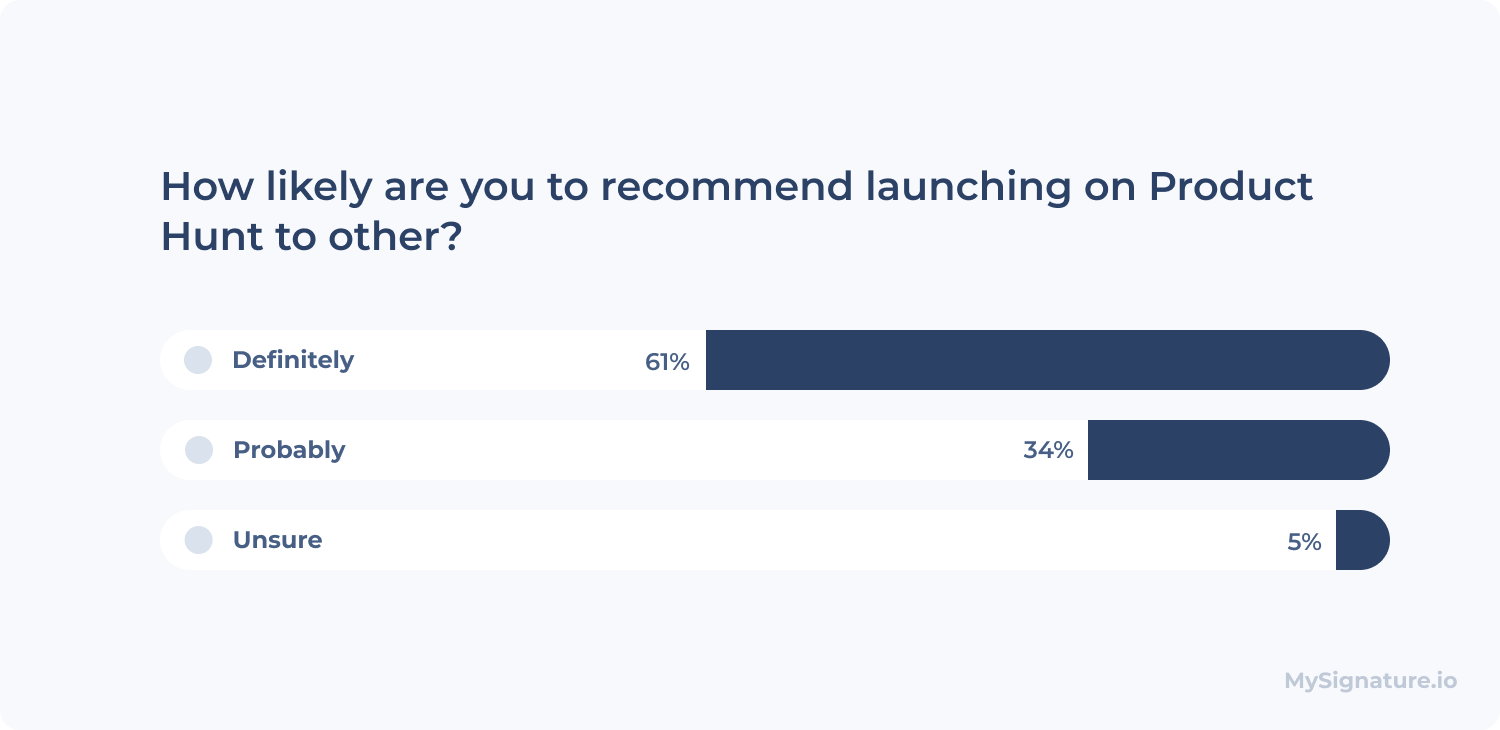The width and height of the screenshot is (1500, 730).
Task: Select the Definitely radio circle
Action: 198,360
